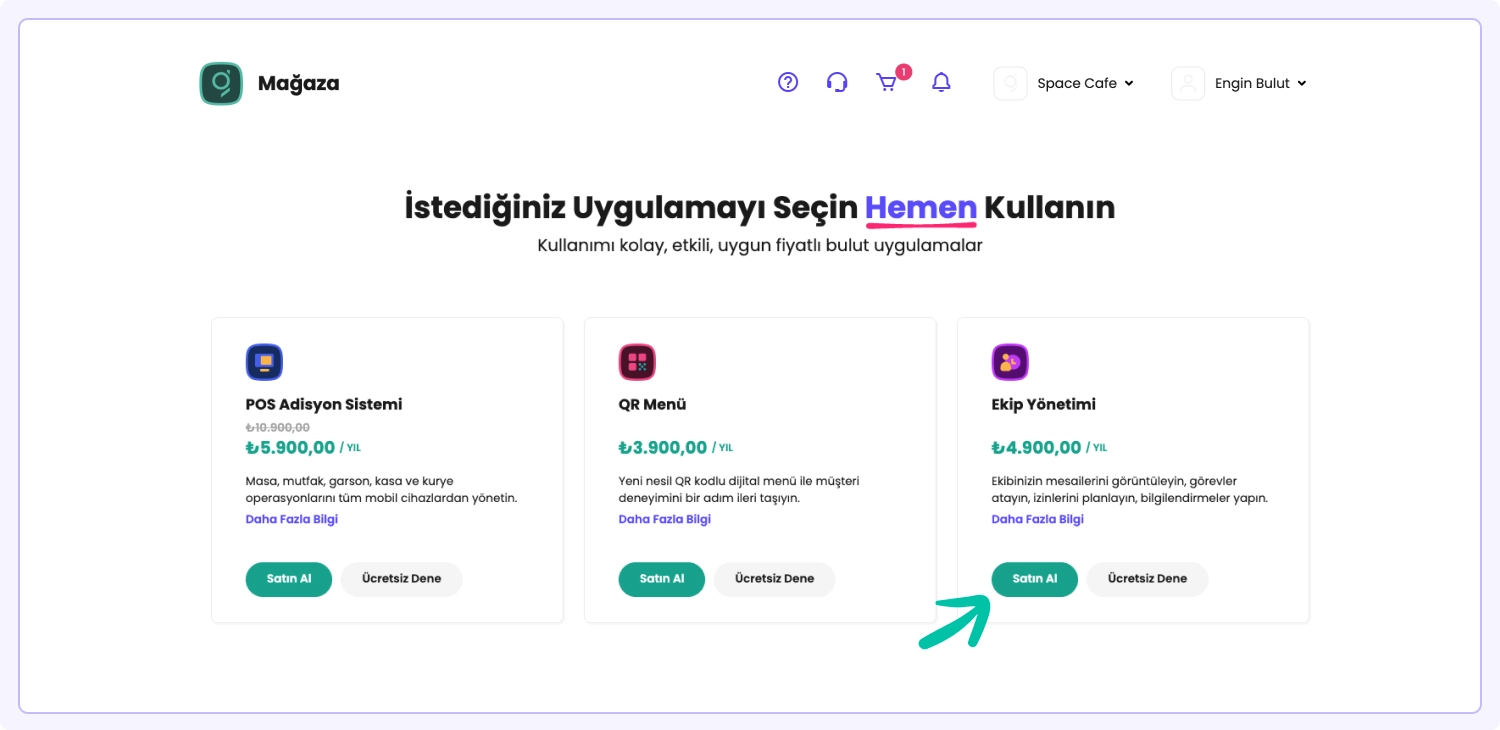Start free trial of QR Menü

coord(774,579)
